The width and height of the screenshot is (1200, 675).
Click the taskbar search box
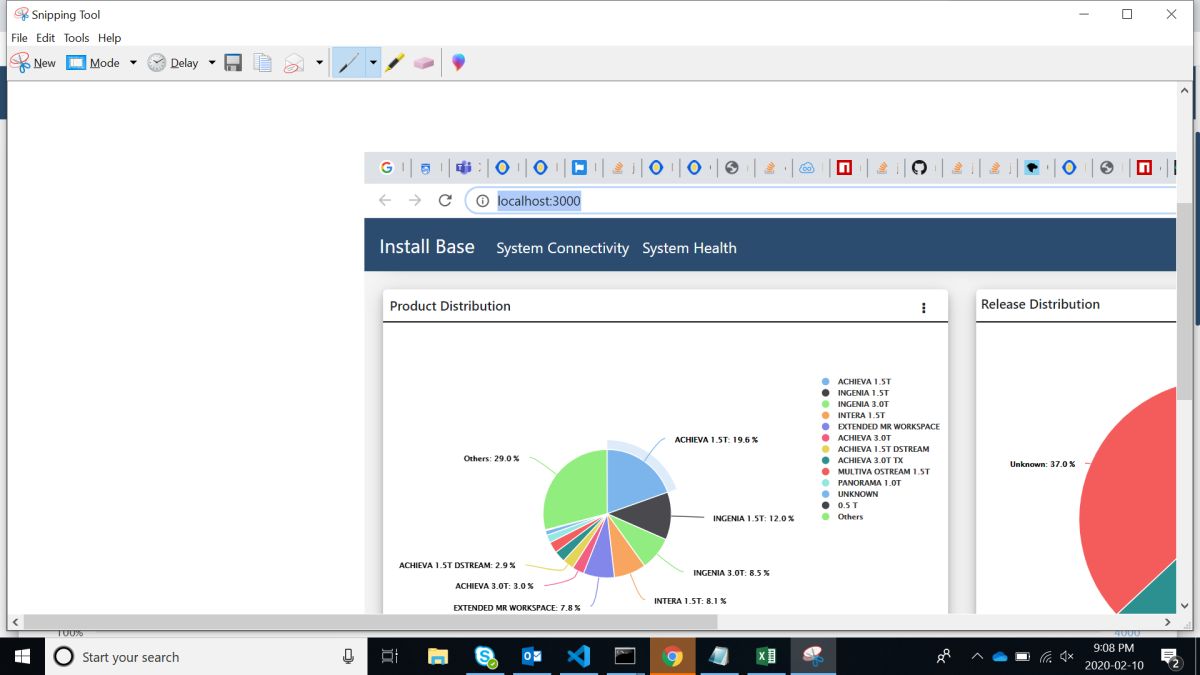click(x=206, y=656)
